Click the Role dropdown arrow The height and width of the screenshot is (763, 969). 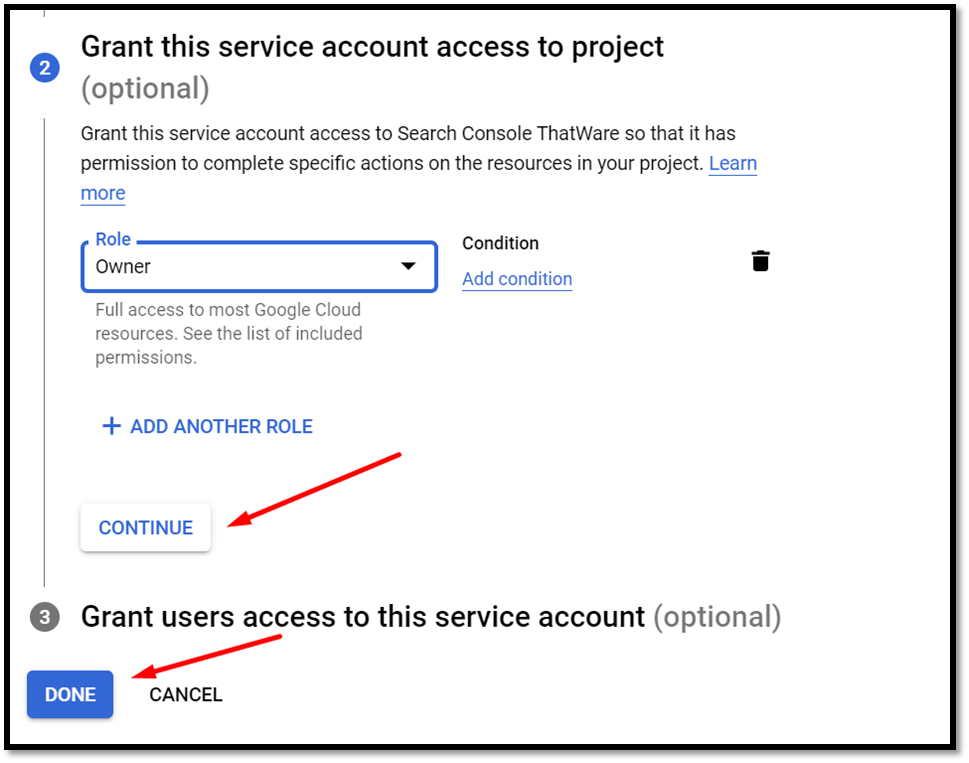point(408,266)
